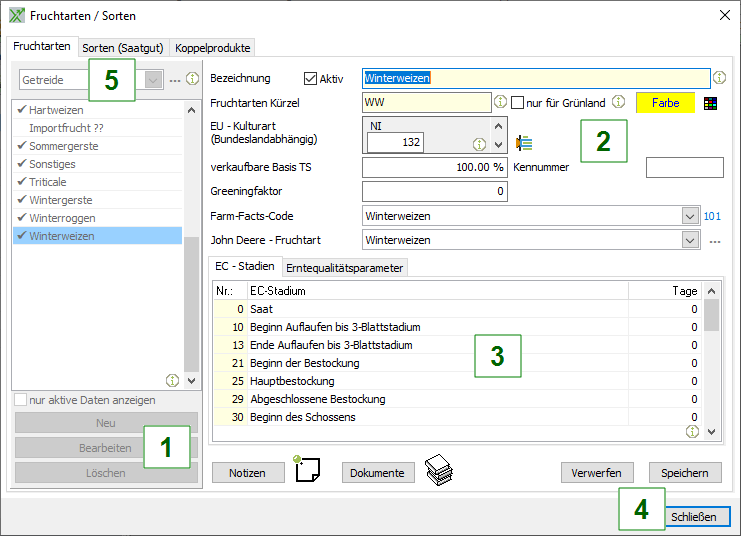Expand the Farm-Facts-Code dropdown
741x536 pixels.
(689, 215)
